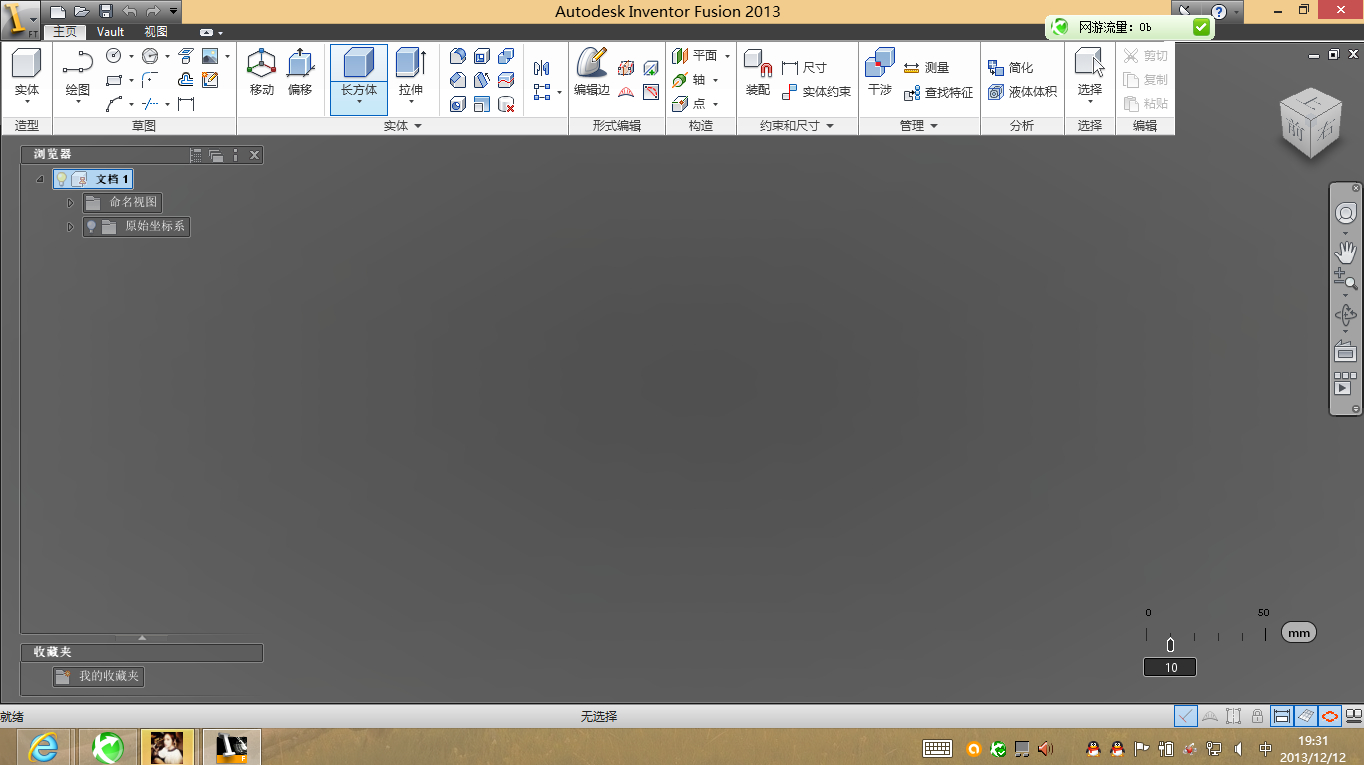Click the Dimension (尺寸) tool

804,68
